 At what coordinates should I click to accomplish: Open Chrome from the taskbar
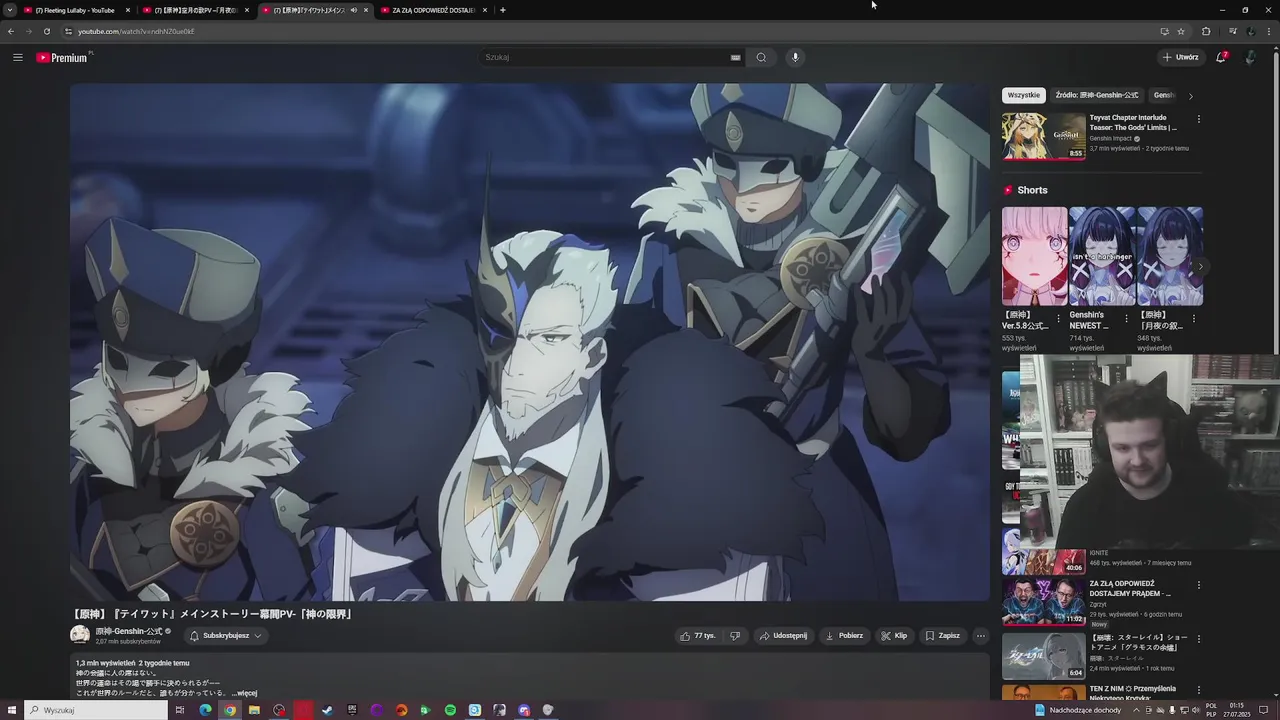(230, 710)
